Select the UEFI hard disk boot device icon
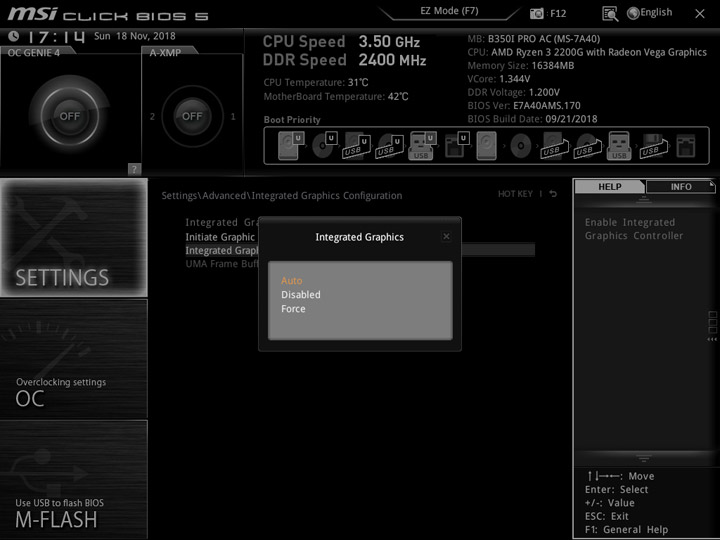720x540 pixels. [x=291, y=145]
